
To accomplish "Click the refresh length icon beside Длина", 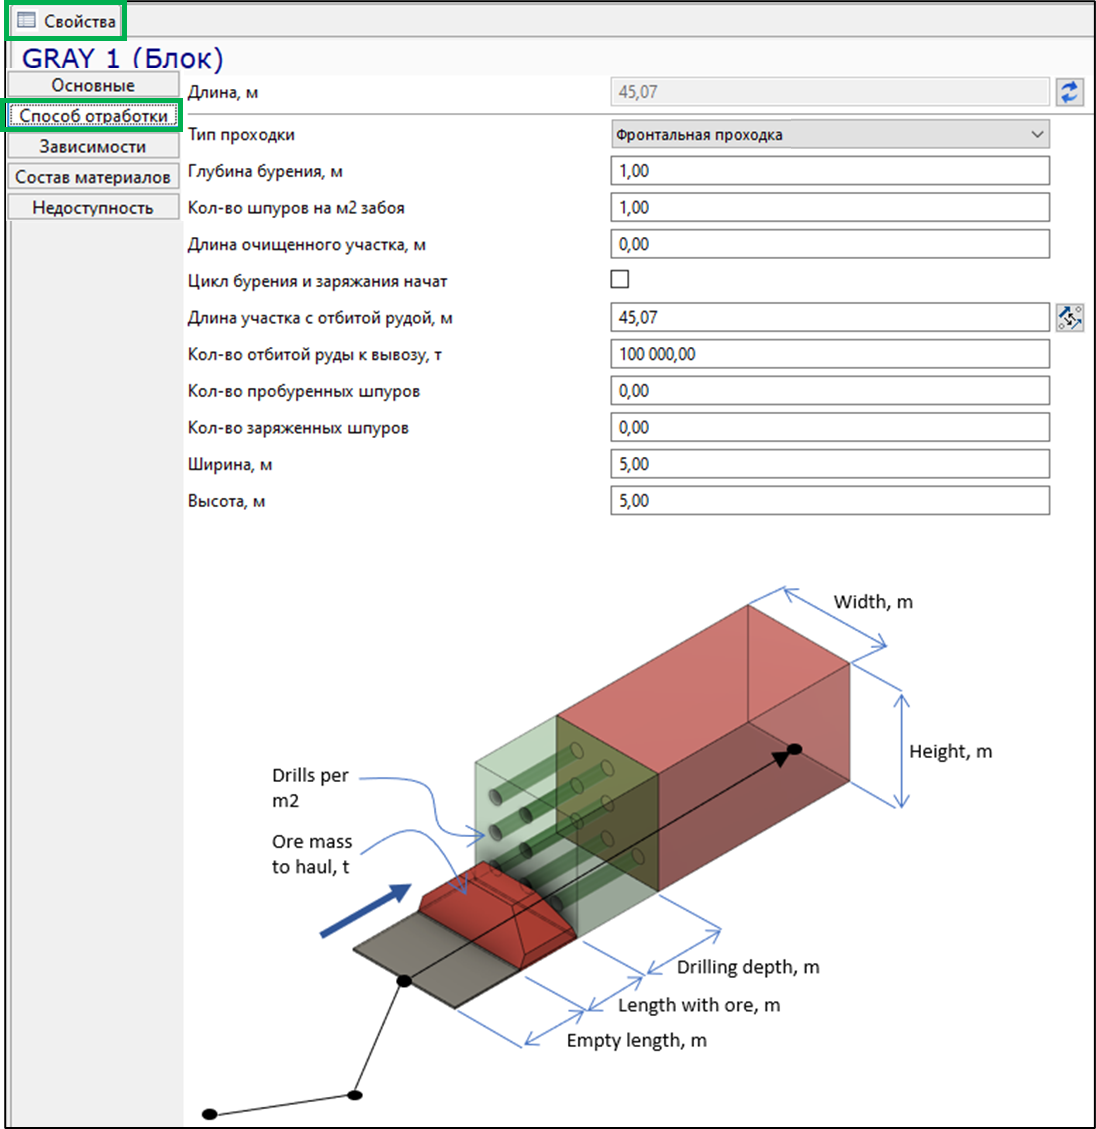I will coord(1069,92).
